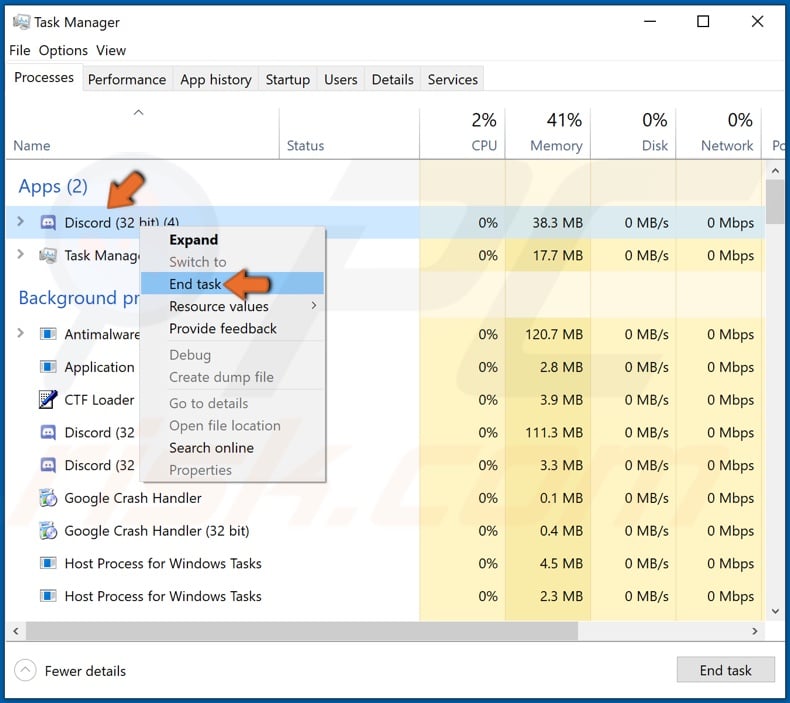Switch to the Services tab
Viewport: 790px width, 703px height.
coord(452,79)
